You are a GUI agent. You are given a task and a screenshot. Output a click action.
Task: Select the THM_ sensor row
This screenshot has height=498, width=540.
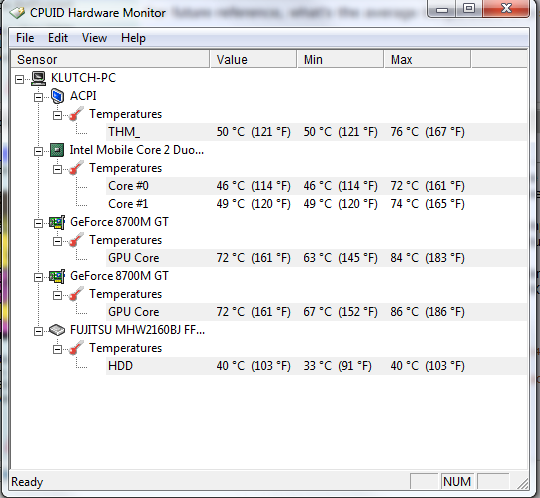coord(316,132)
